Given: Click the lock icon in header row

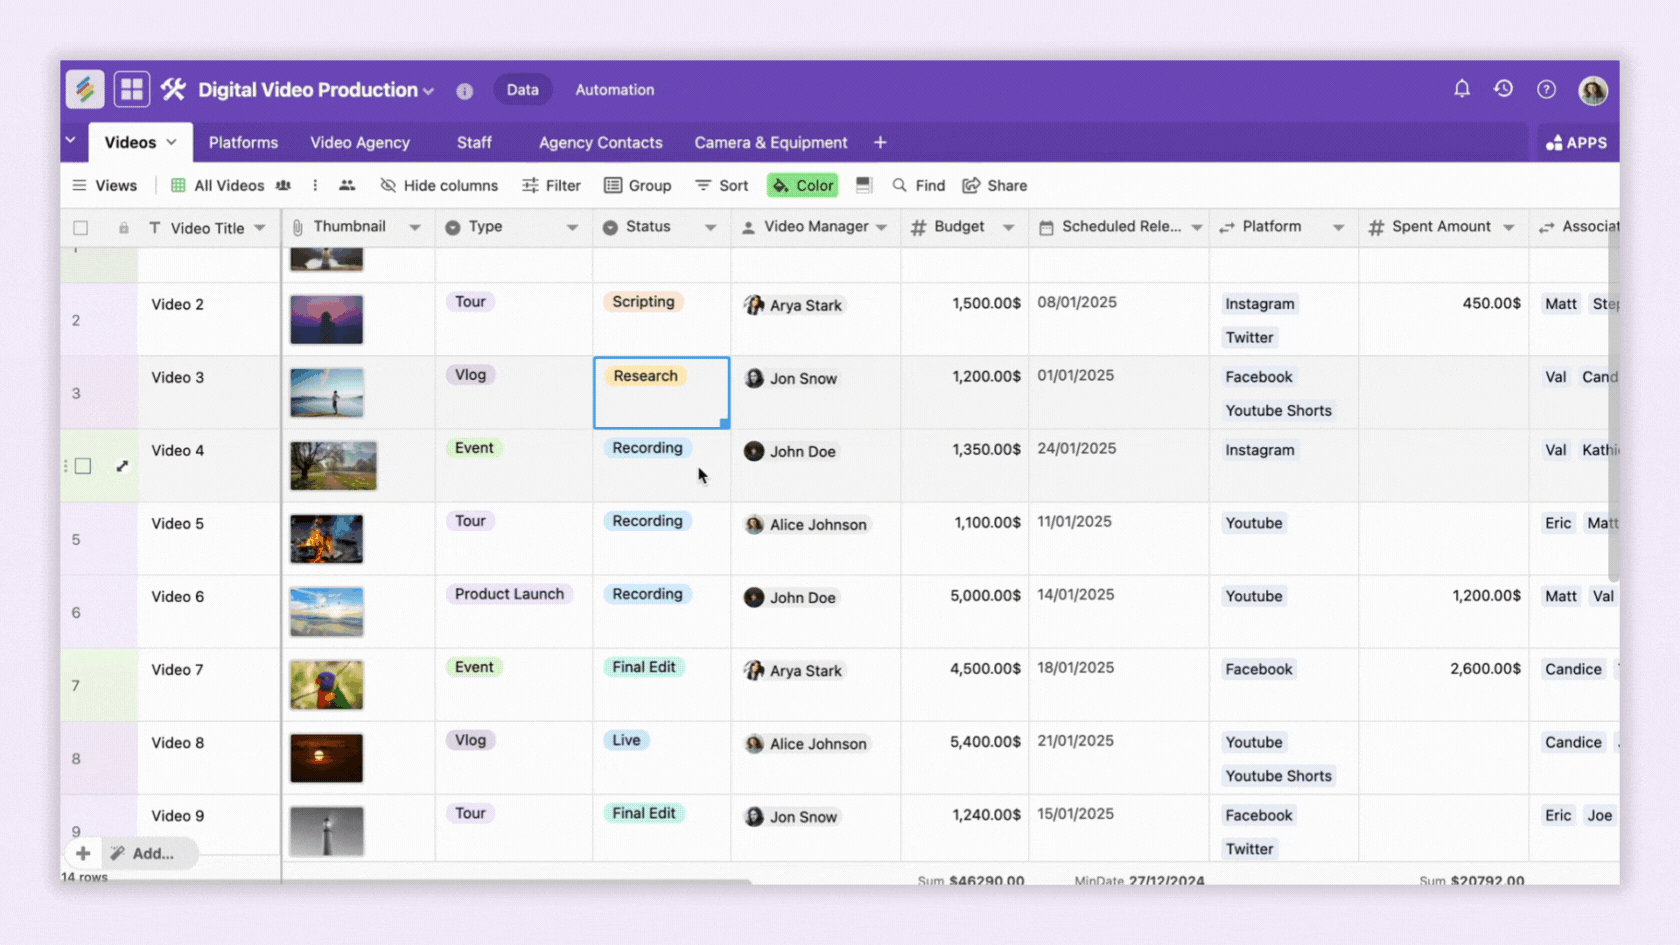Looking at the screenshot, I should click(x=123, y=228).
